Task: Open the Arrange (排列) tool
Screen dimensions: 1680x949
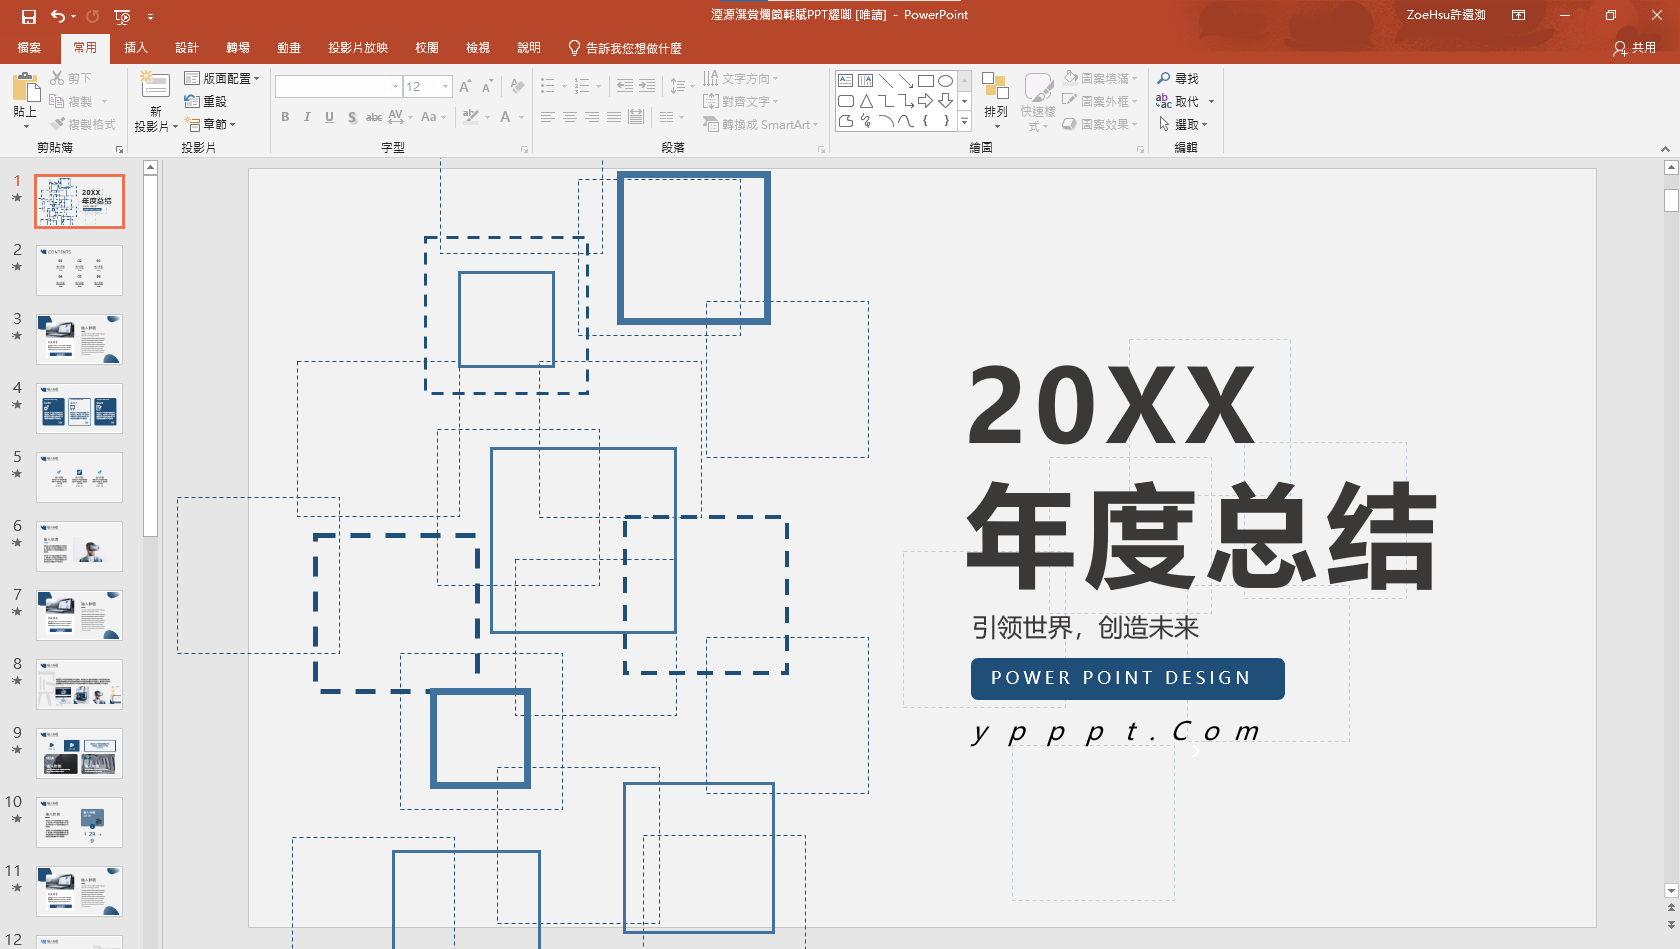Action: tap(995, 88)
